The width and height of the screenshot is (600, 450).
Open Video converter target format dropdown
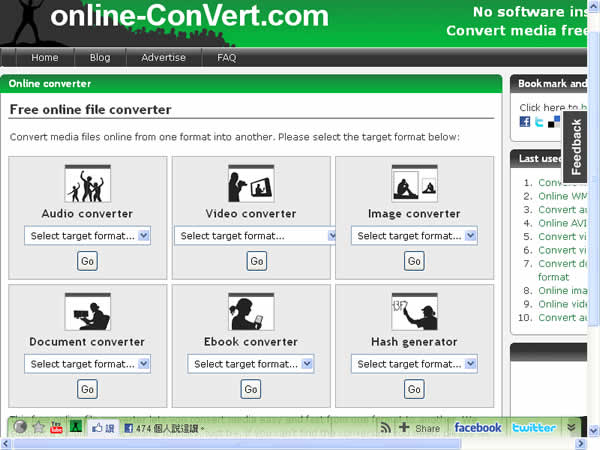click(x=255, y=236)
